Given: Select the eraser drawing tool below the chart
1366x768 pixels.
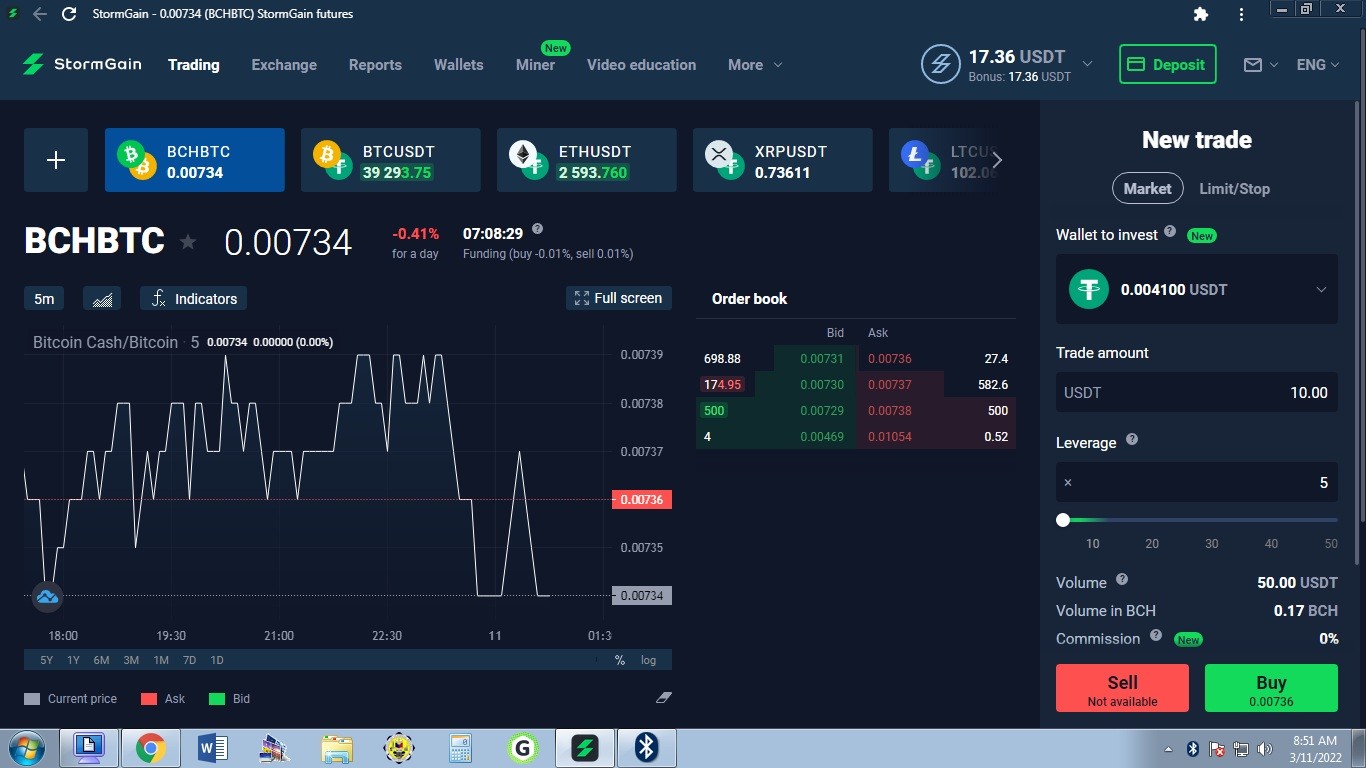Looking at the screenshot, I should pyautogui.click(x=663, y=697).
